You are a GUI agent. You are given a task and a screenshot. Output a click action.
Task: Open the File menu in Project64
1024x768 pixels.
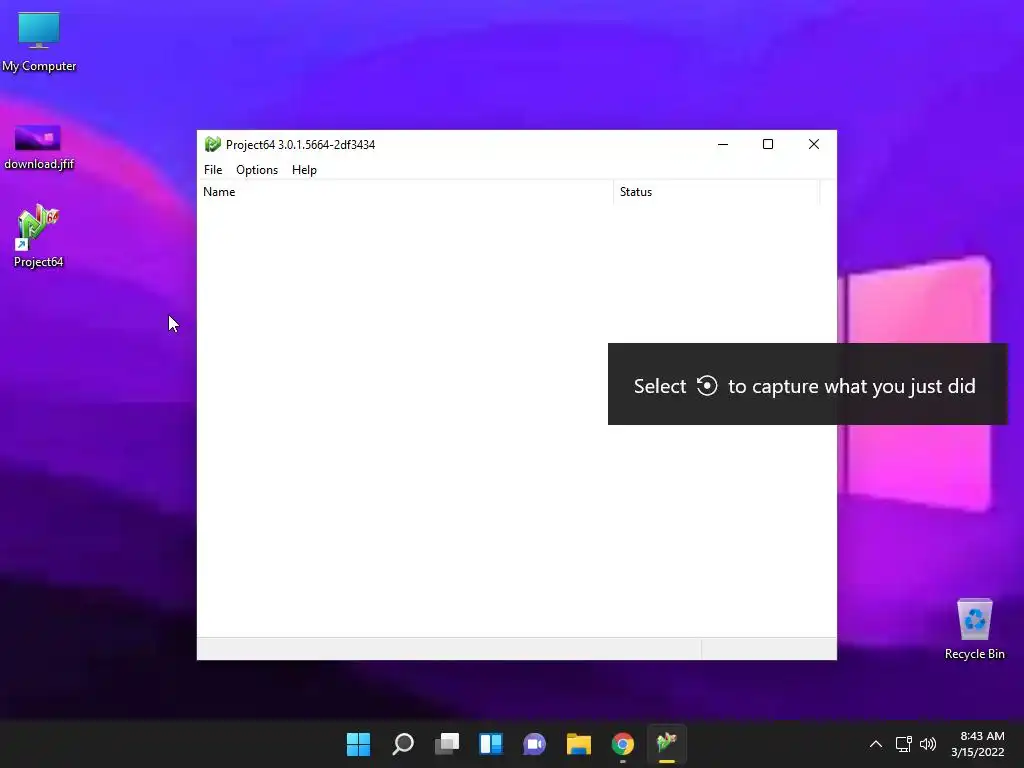pos(213,170)
